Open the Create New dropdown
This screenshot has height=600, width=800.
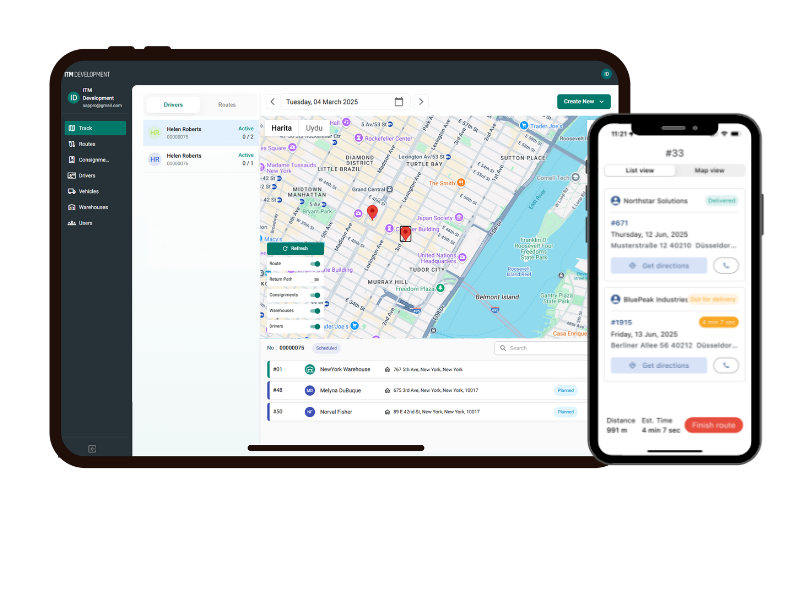pos(584,102)
